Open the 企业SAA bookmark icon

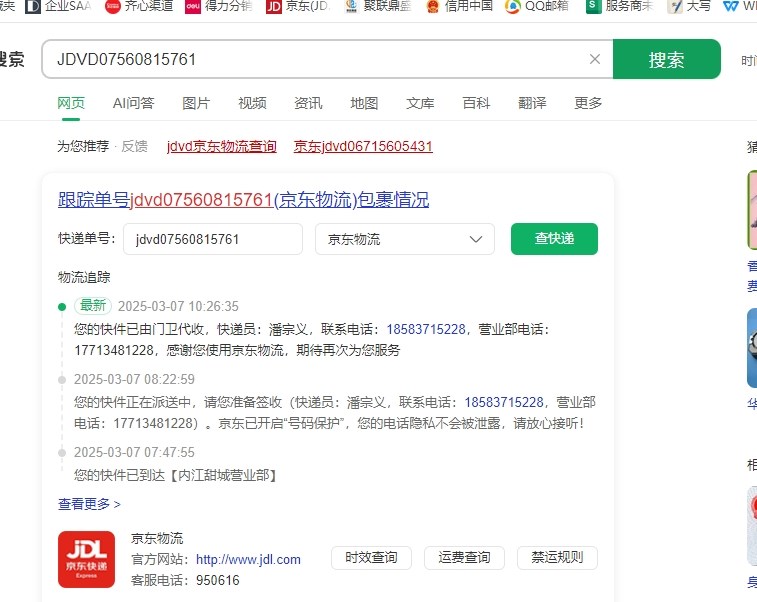click(33, 6)
